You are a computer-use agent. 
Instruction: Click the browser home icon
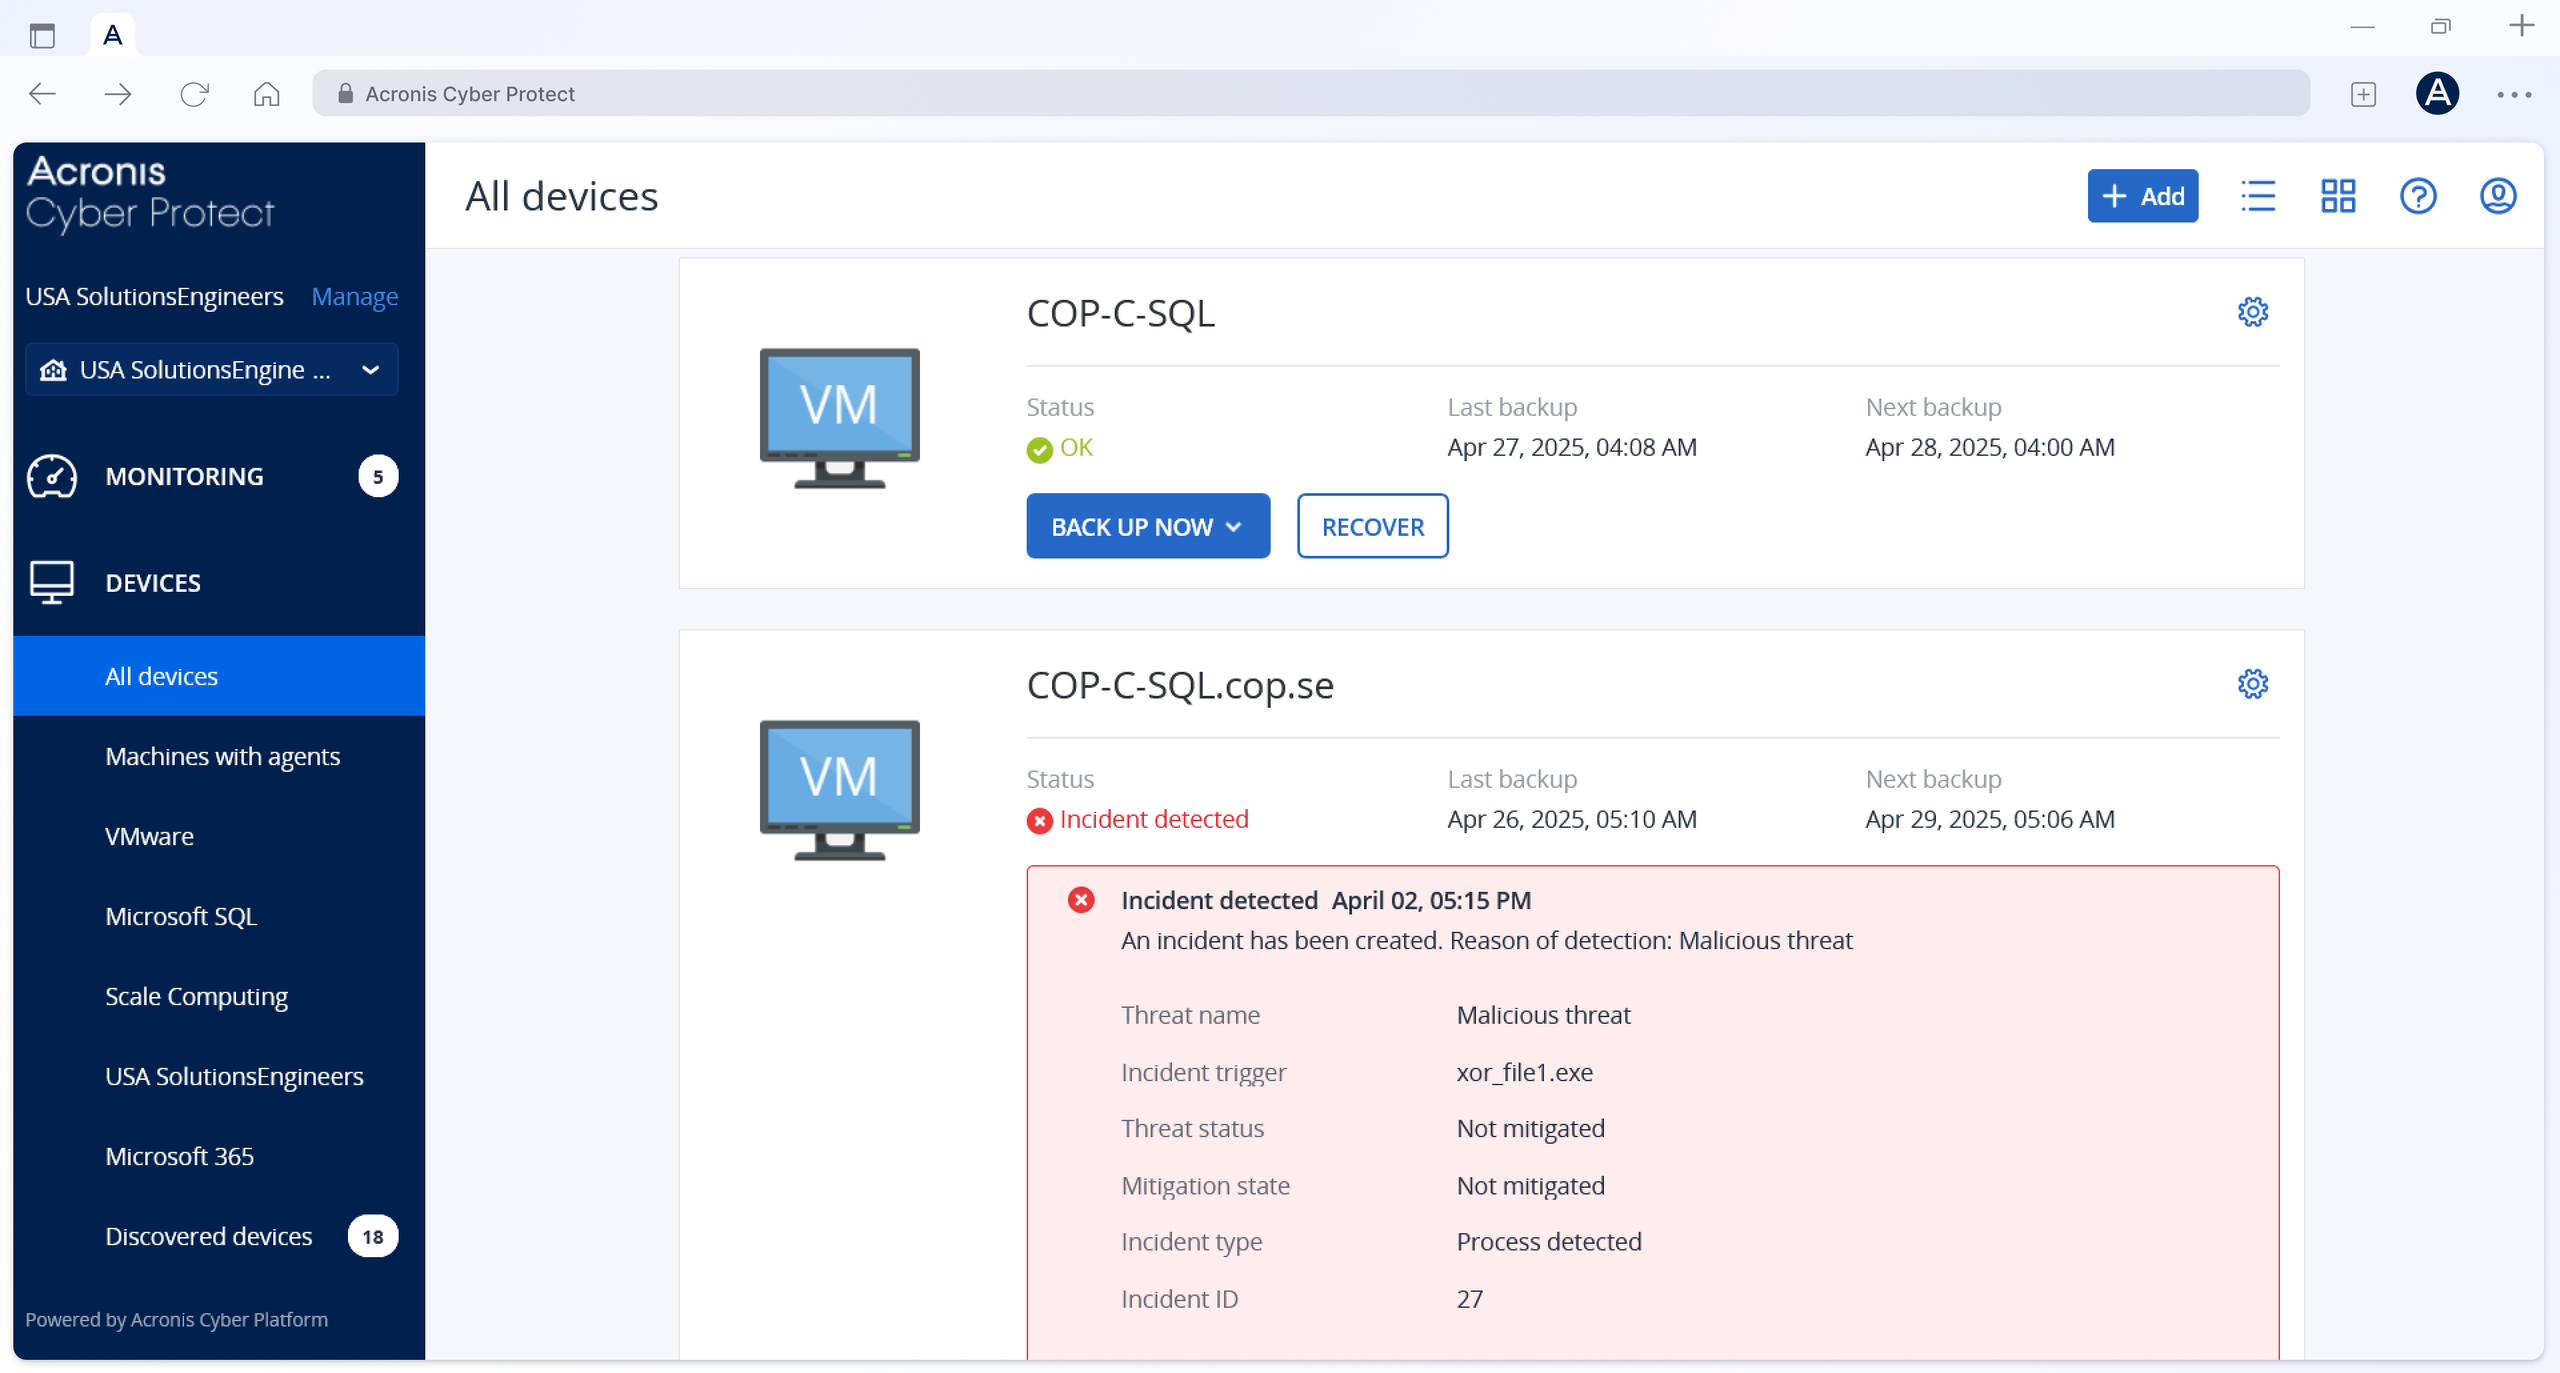266,94
